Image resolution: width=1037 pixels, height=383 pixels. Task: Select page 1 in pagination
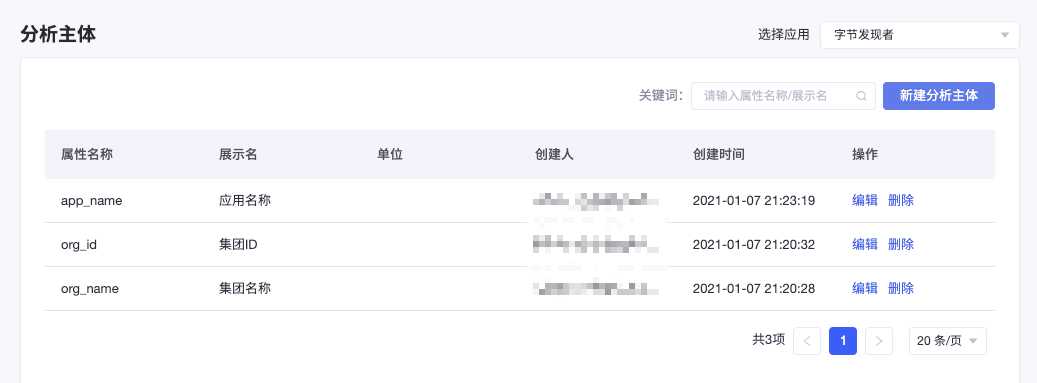[x=843, y=341]
